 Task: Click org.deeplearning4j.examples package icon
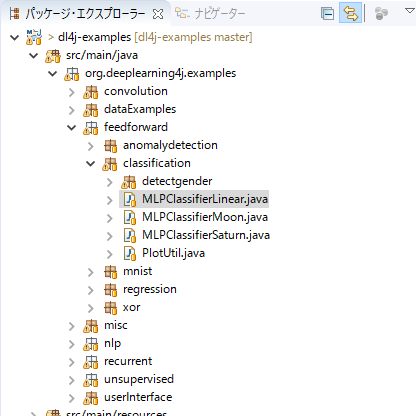pyautogui.click(x=72, y=74)
